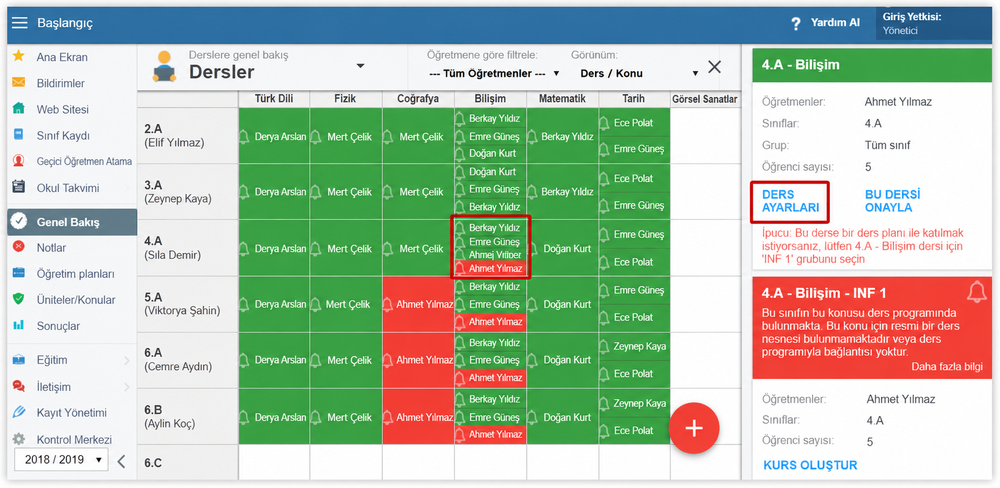
Task: Click the bell icon in 4.A - Bilişim - INF 1 card
Action: click(x=976, y=292)
